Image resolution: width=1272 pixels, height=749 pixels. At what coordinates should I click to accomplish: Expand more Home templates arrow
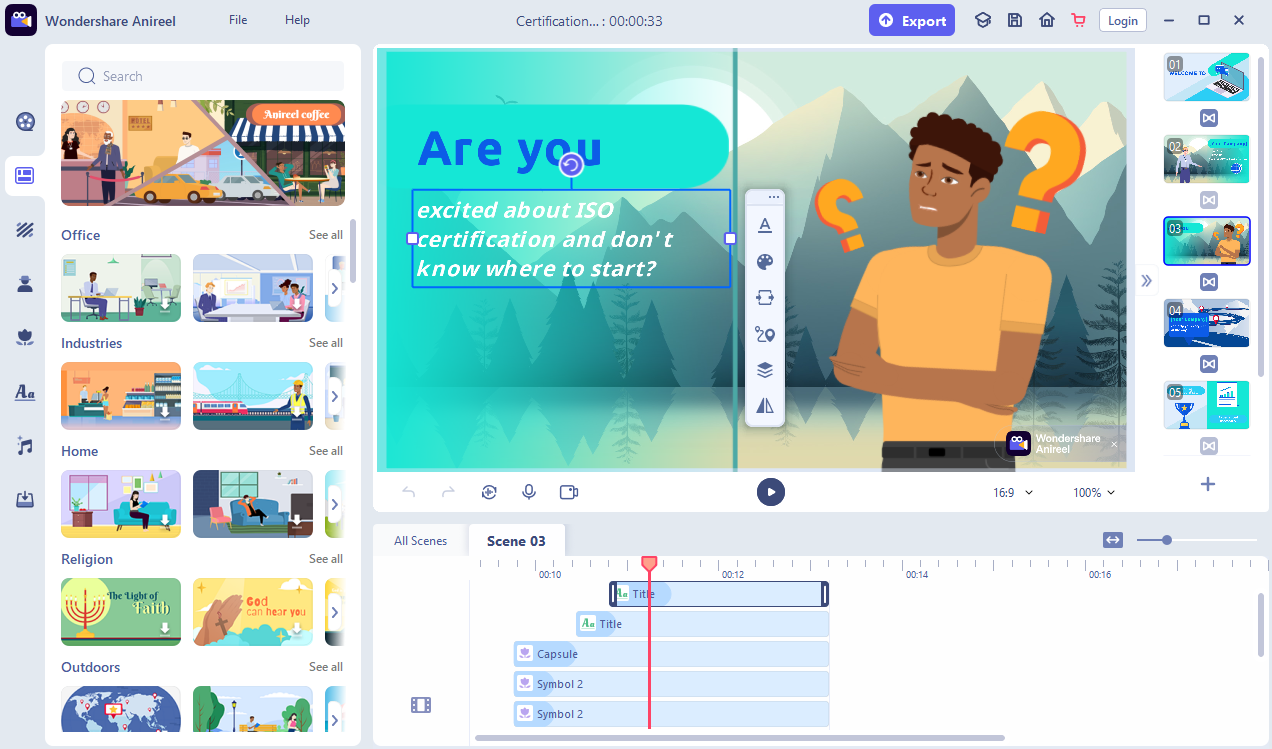click(335, 504)
